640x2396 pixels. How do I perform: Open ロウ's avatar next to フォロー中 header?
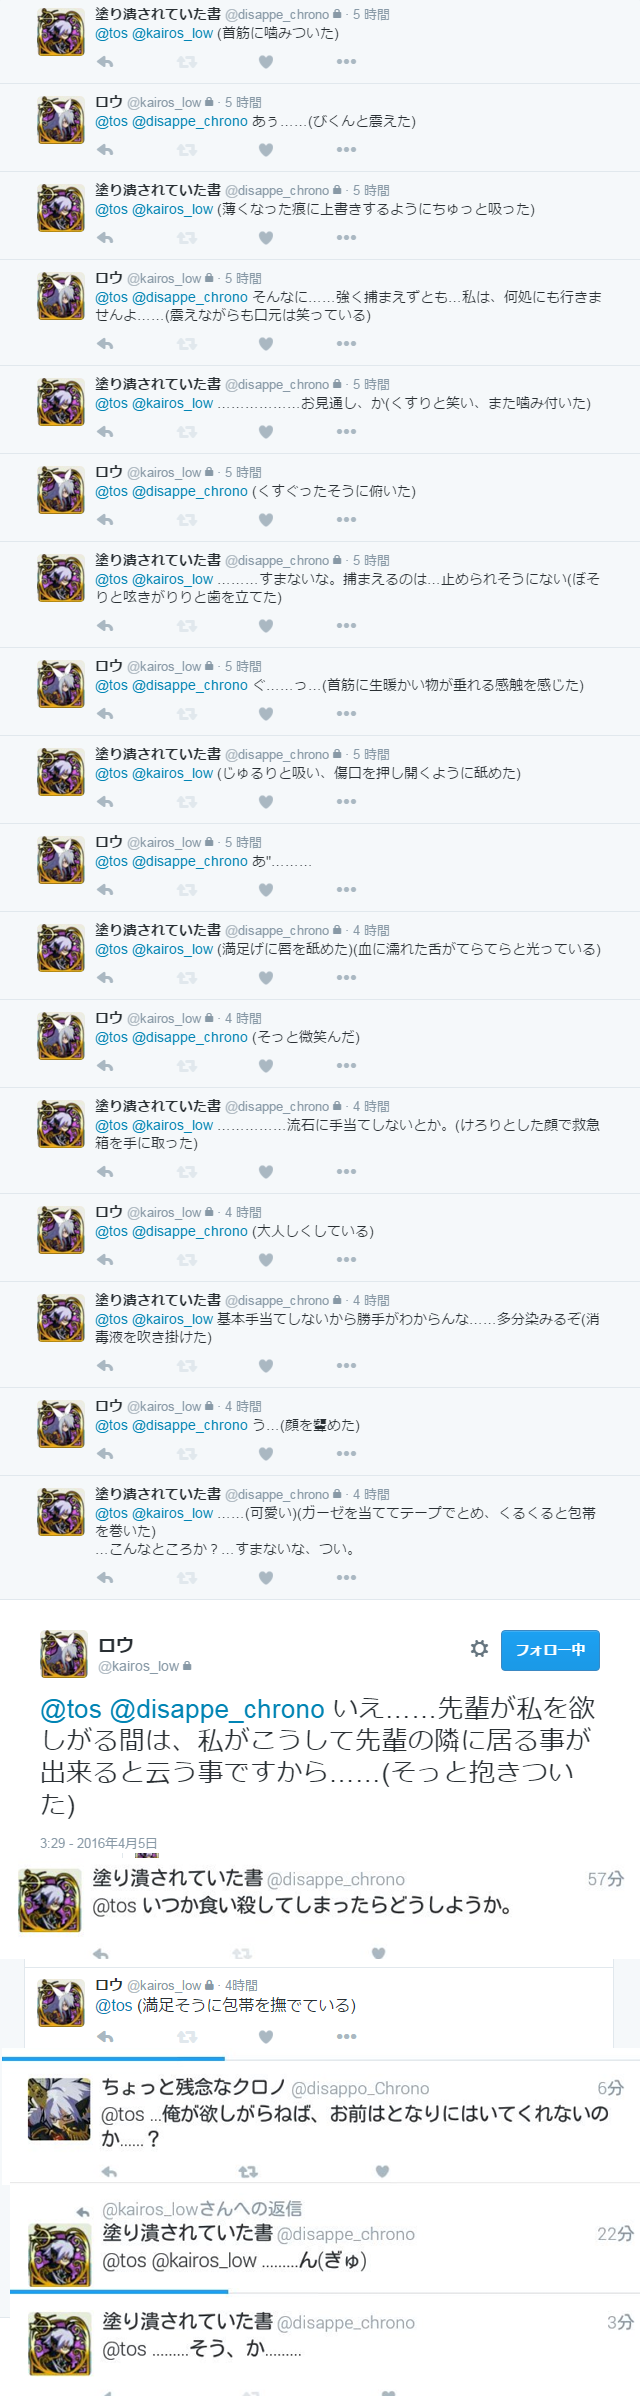[x=64, y=1654]
